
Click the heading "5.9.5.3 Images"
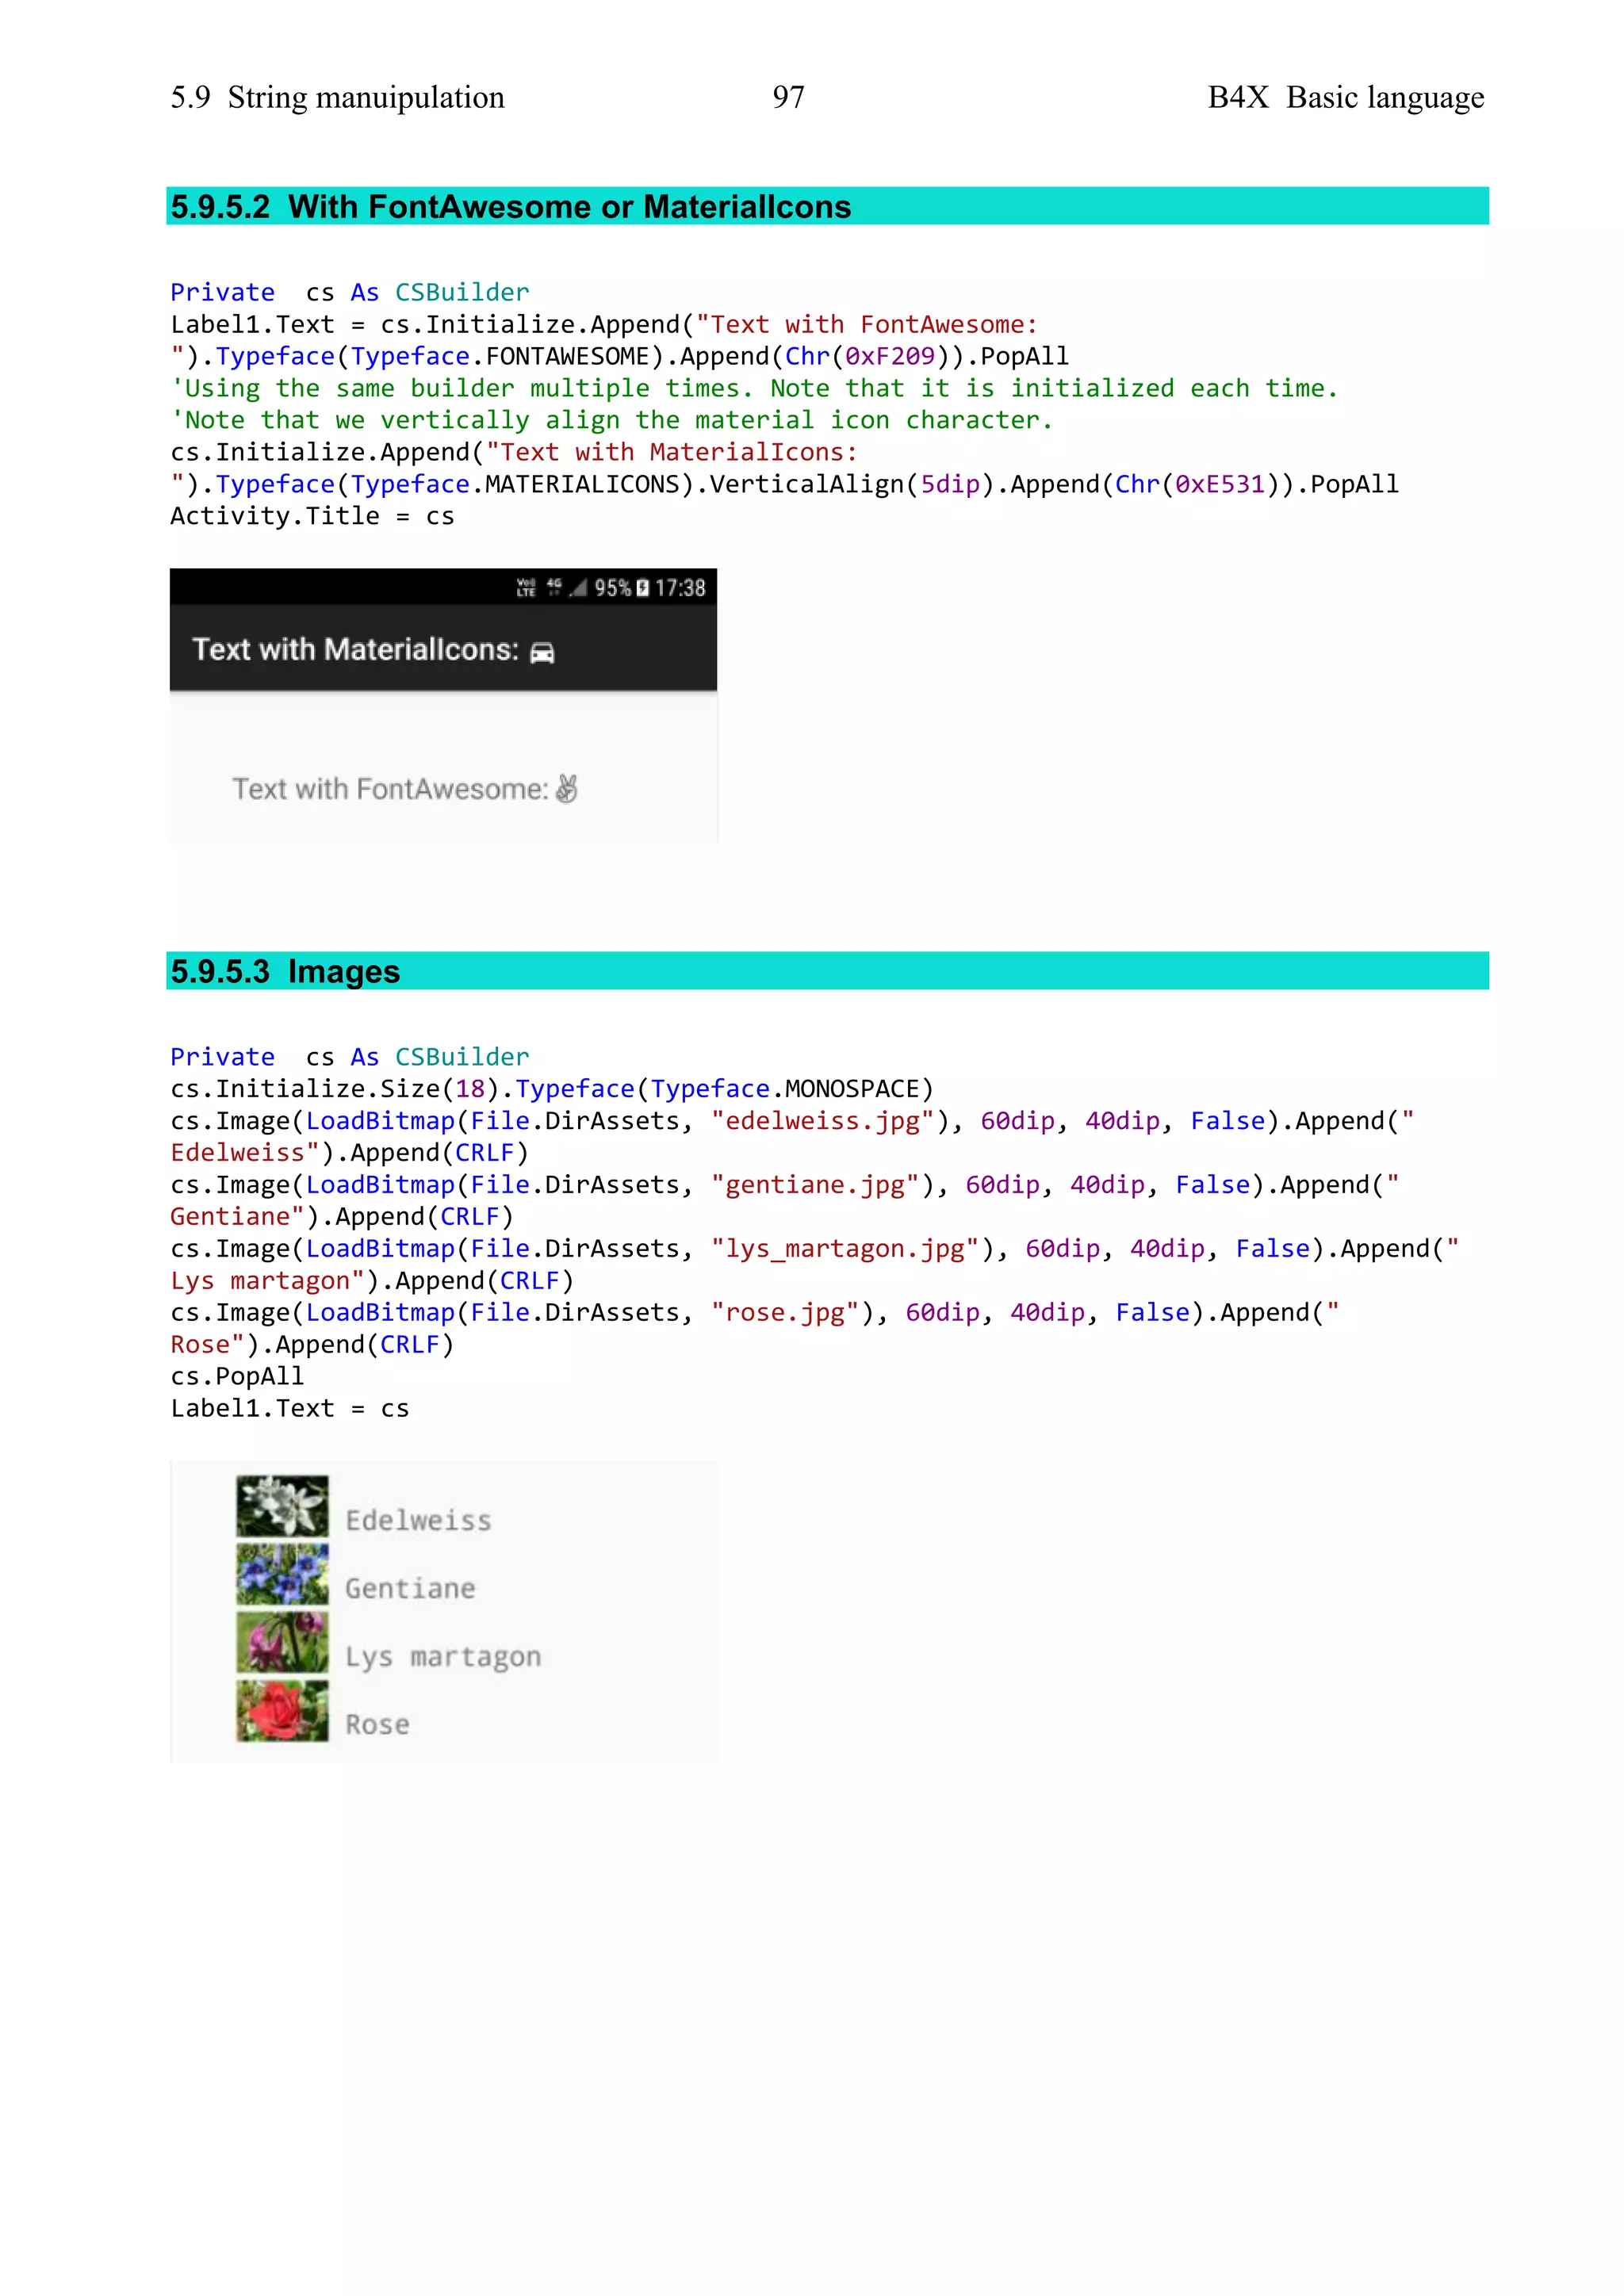(x=285, y=972)
